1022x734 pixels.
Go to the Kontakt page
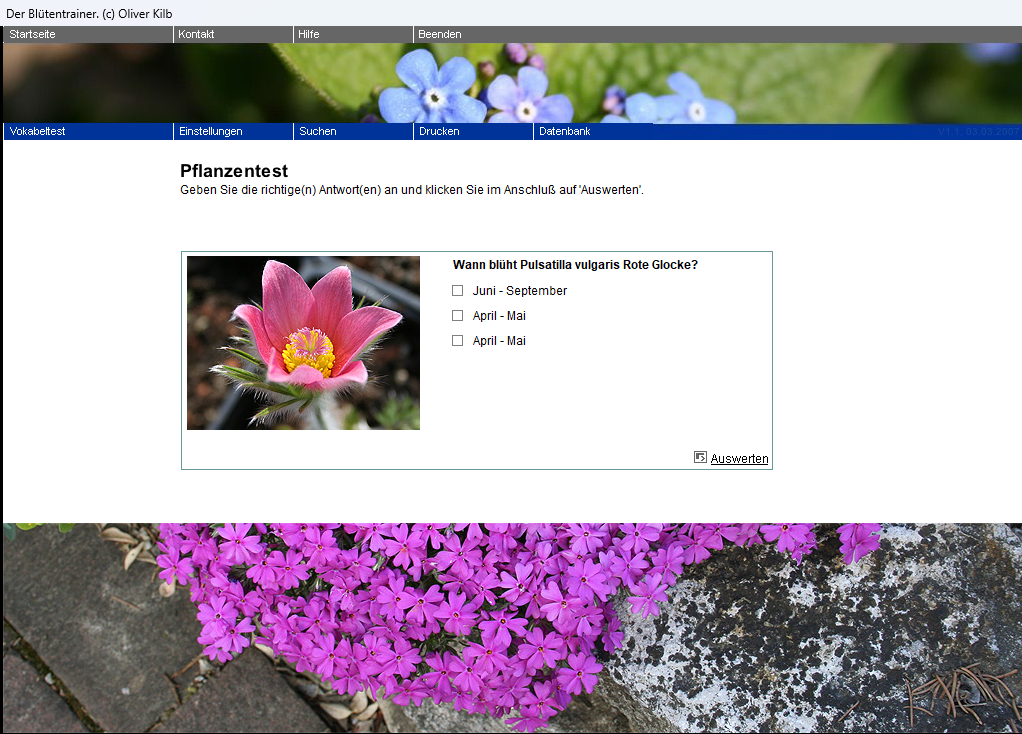point(197,34)
